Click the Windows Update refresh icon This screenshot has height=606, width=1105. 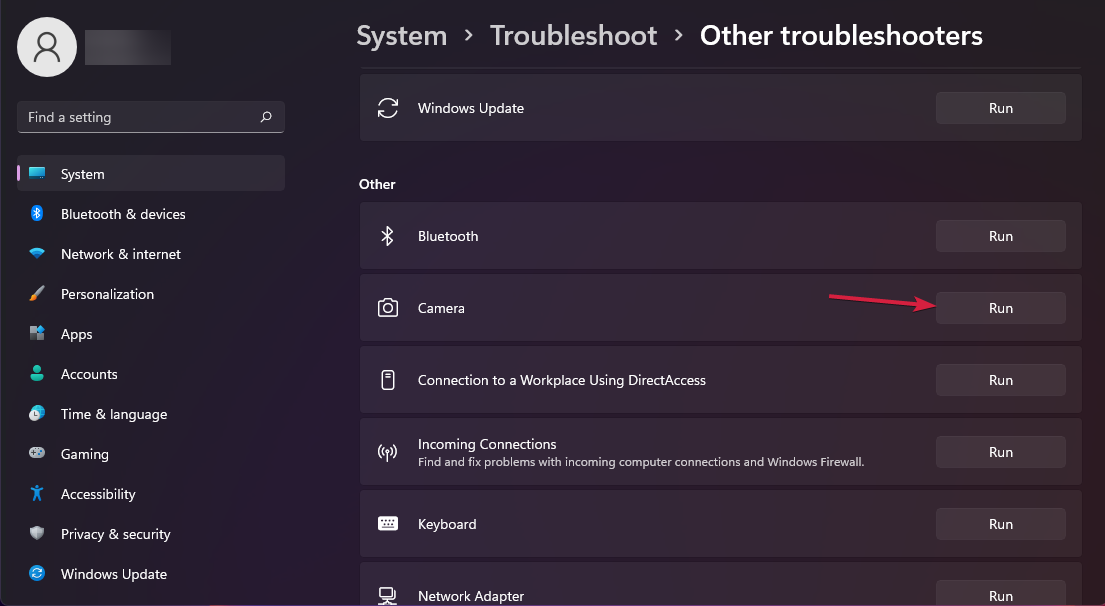point(387,108)
